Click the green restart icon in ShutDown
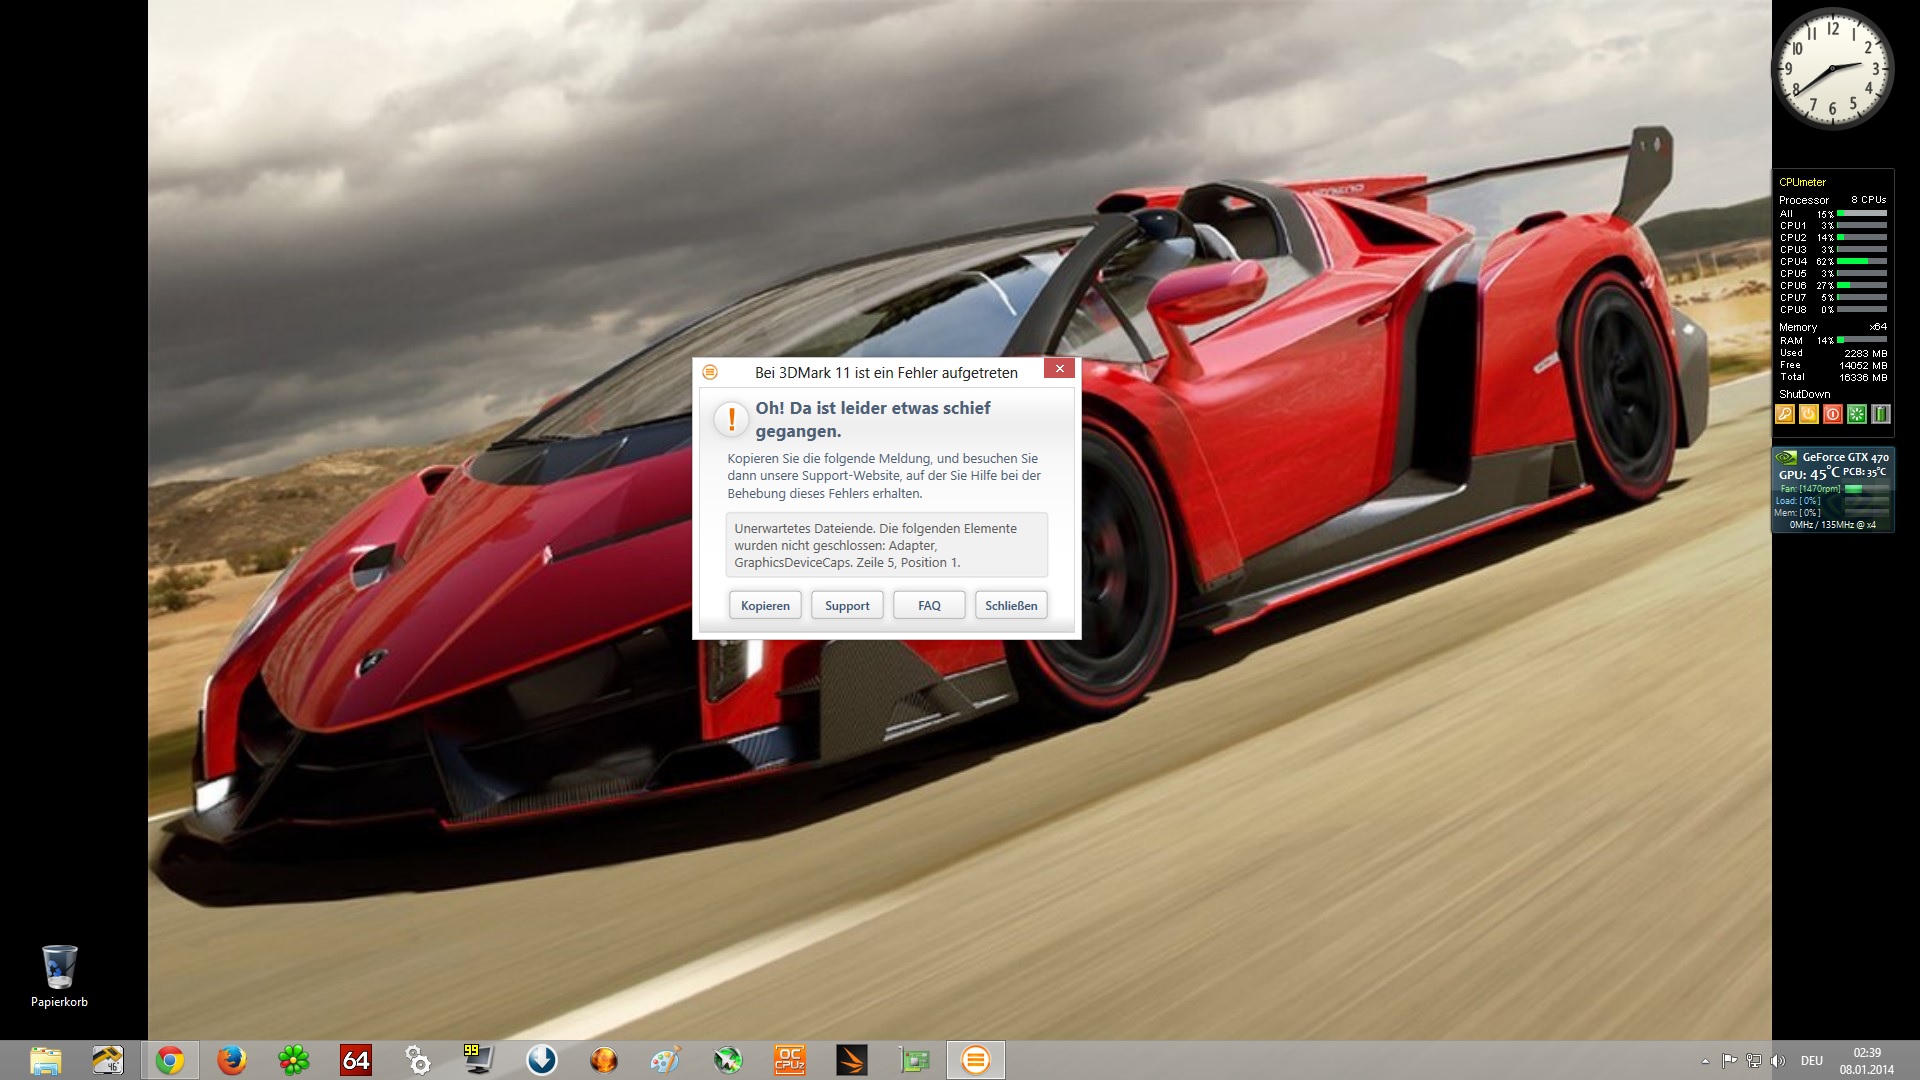Image resolution: width=1920 pixels, height=1080 pixels. coord(1857,414)
